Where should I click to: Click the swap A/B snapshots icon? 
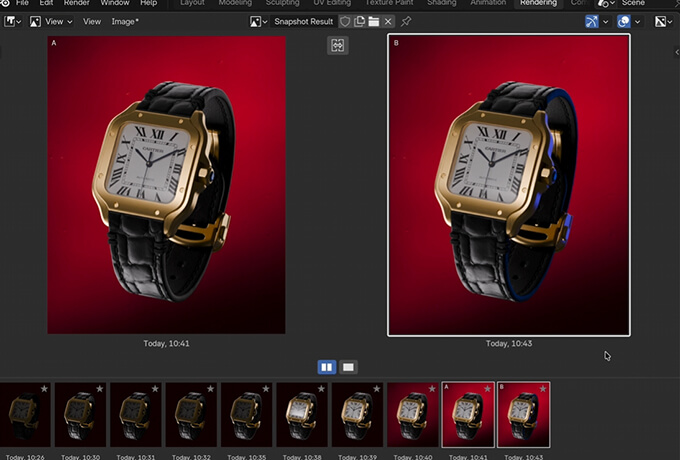click(x=337, y=46)
